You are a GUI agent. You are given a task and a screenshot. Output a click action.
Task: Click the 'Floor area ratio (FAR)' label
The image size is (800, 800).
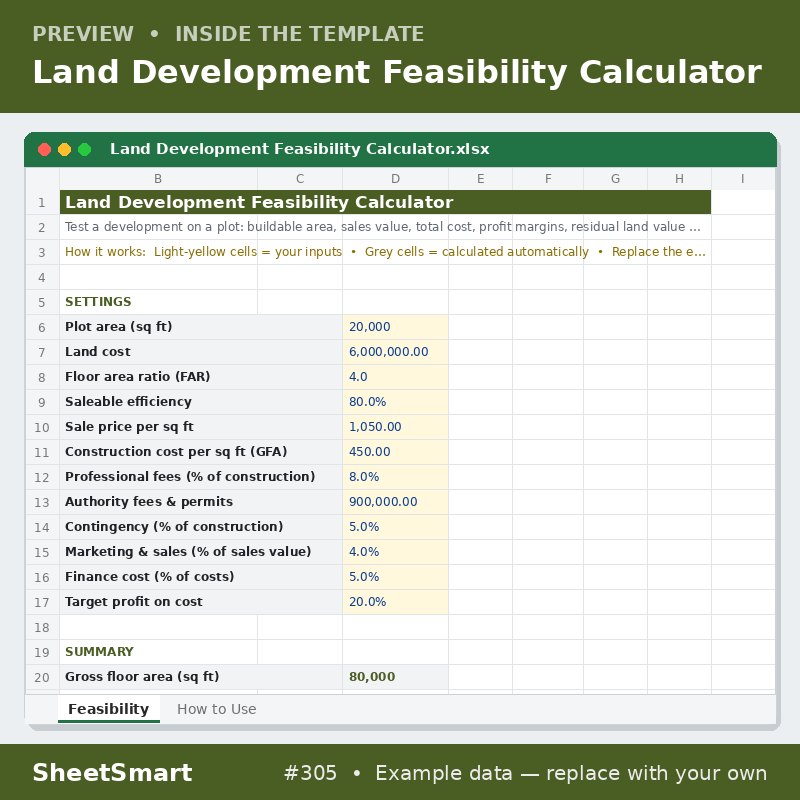click(x=137, y=377)
